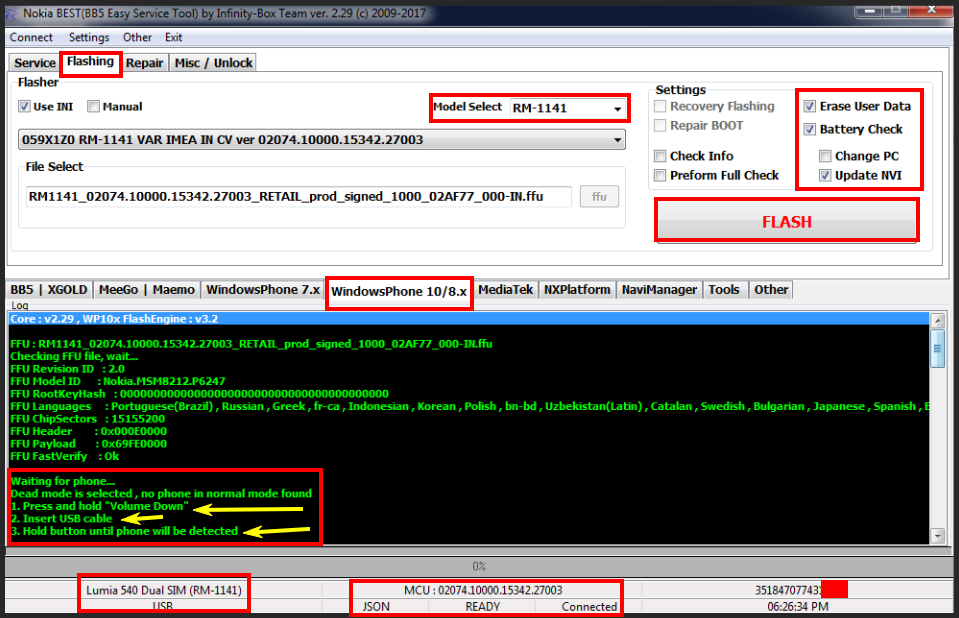Click the MCU version status field

(483, 590)
